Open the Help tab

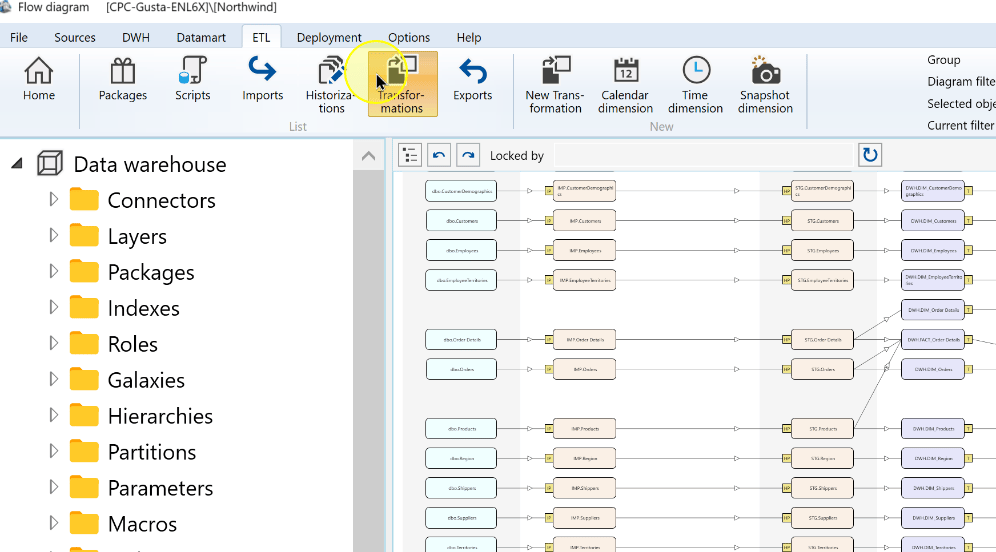click(469, 37)
